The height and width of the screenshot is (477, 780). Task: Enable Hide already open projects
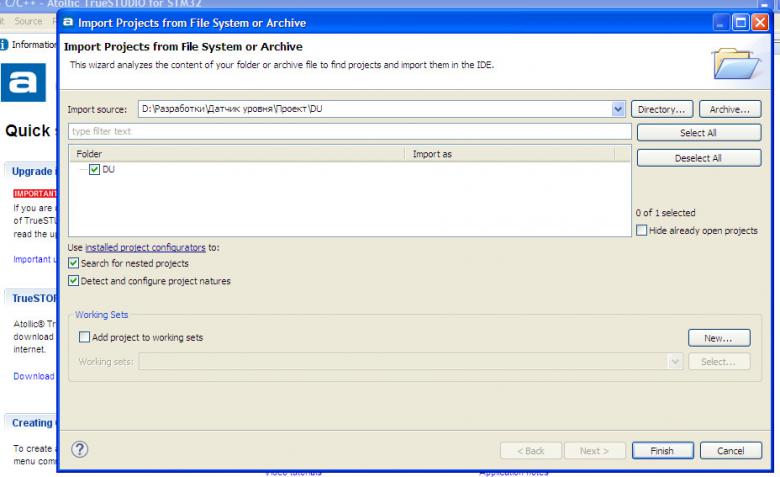click(642, 230)
